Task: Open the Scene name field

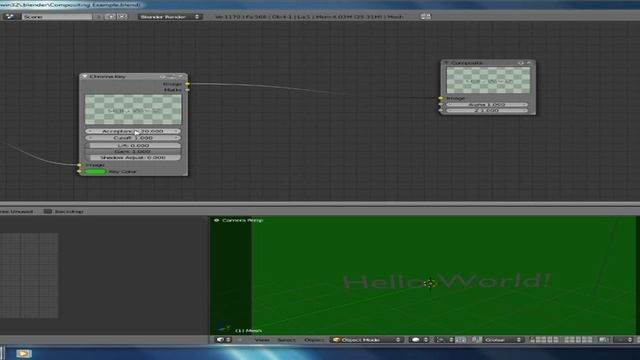Action: coord(56,17)
